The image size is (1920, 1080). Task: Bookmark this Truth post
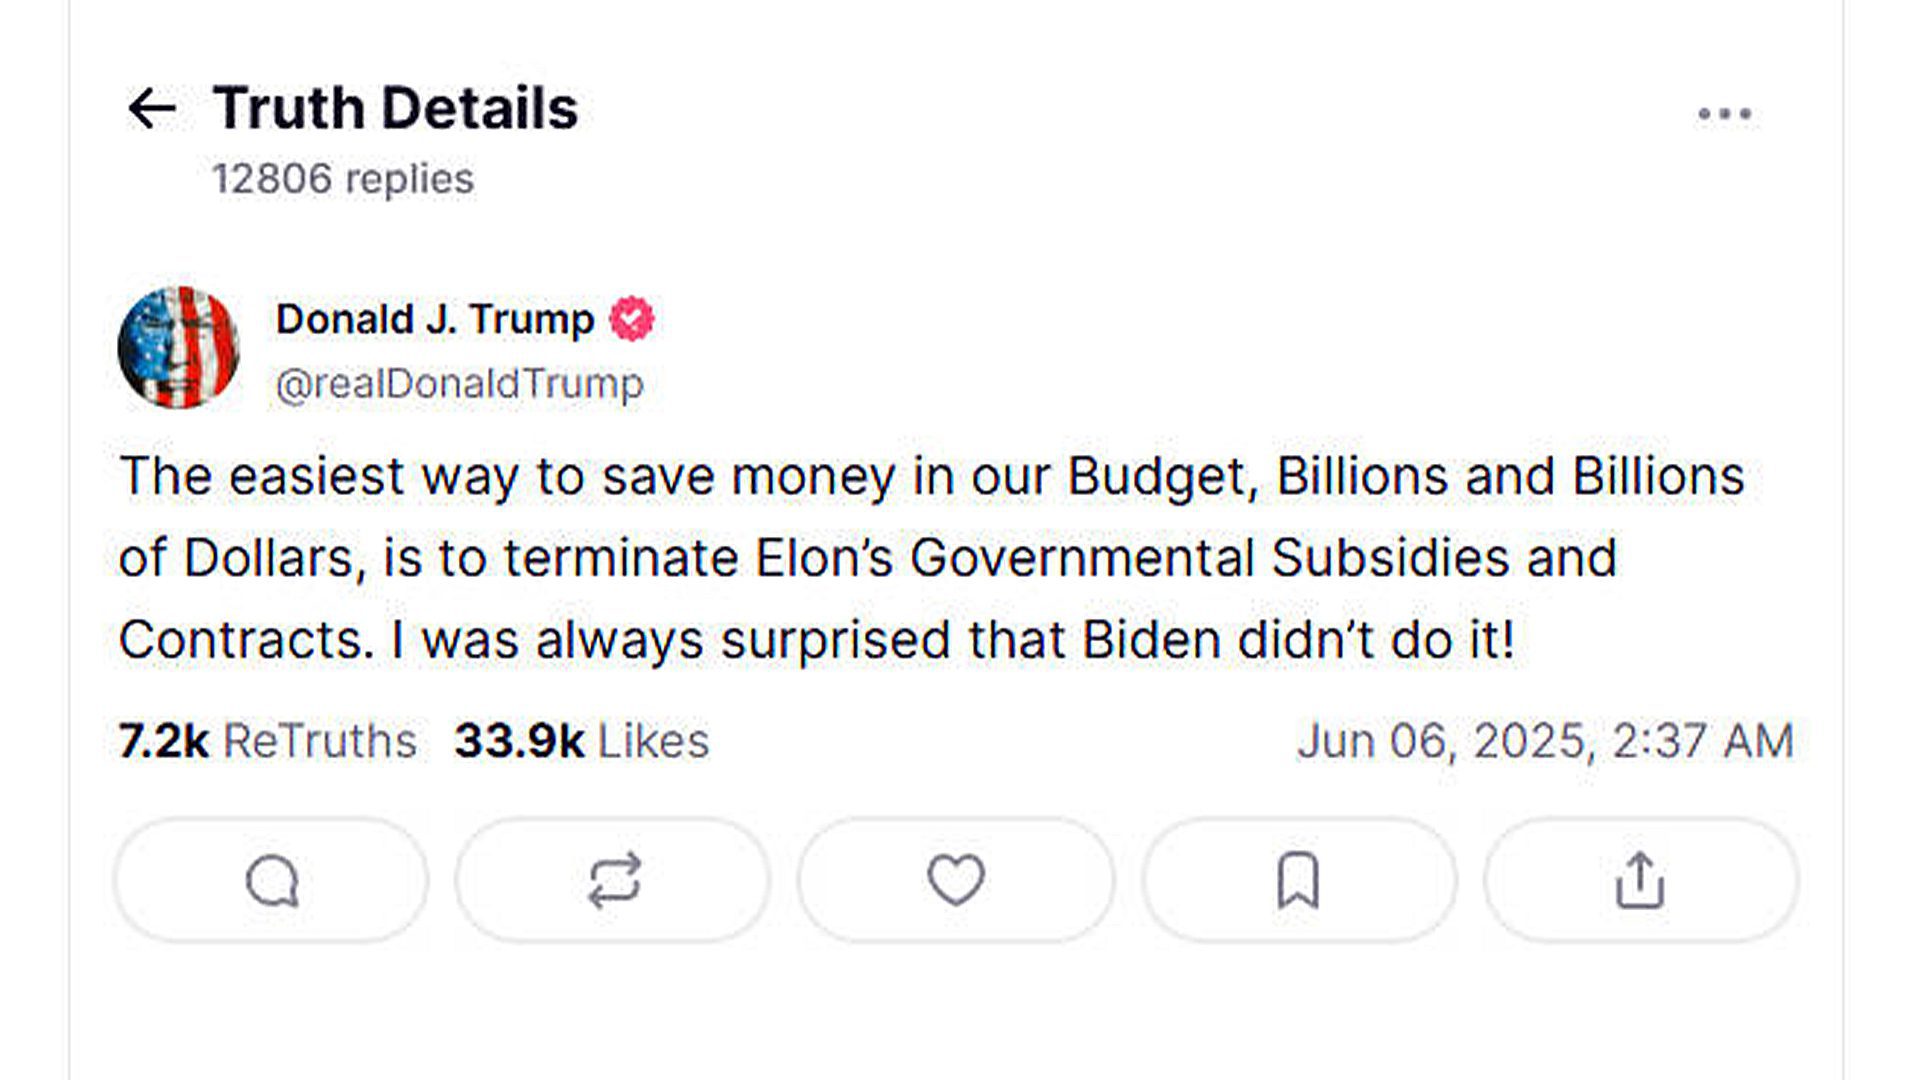1298,881
